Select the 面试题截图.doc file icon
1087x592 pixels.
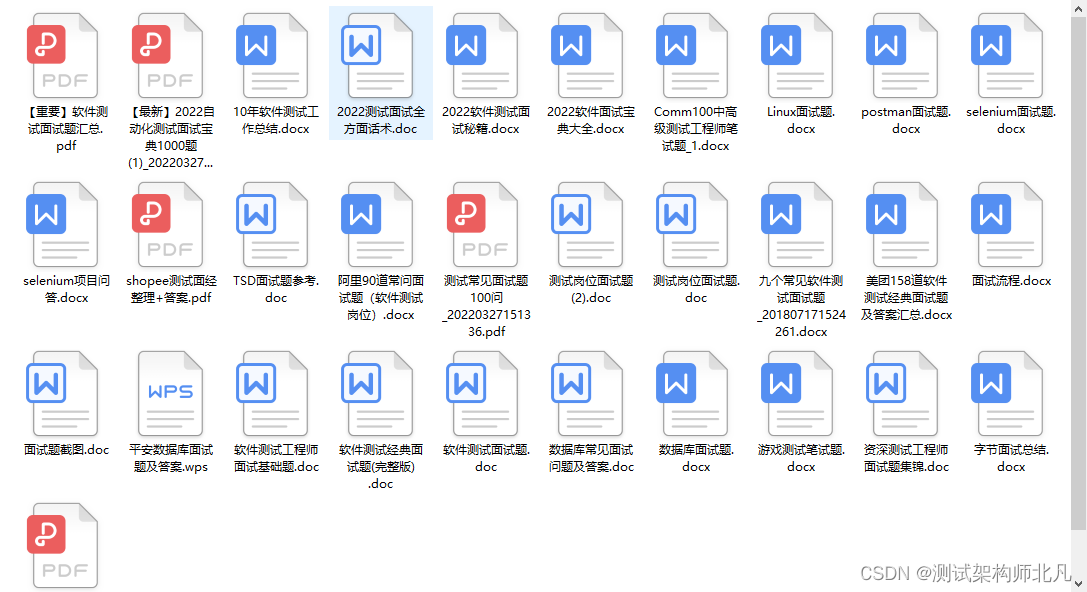pyautogui.click(x=63, y=394)
